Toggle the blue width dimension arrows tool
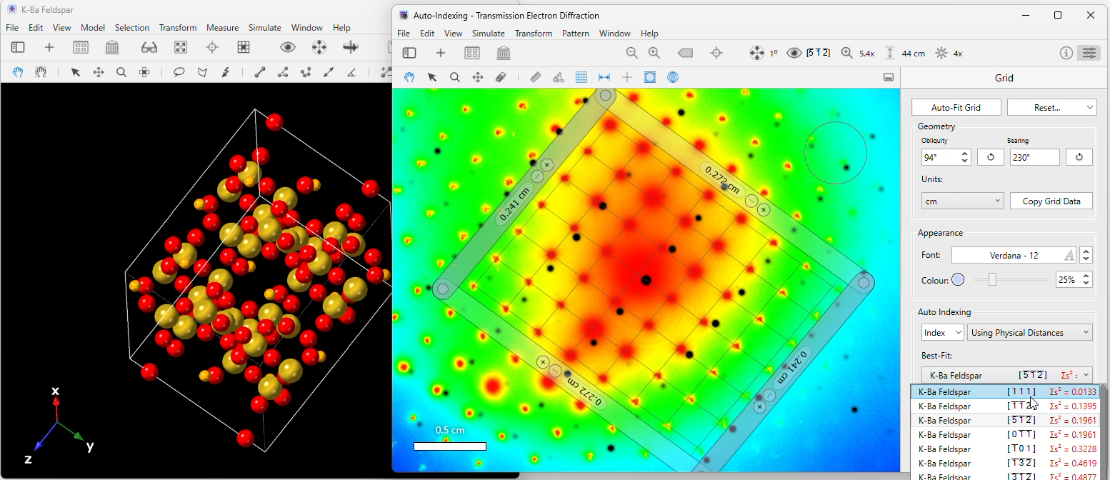Image resolution: width=1110 pixels, height=480 pixels. pyautogui.click(x=604, y=77)
